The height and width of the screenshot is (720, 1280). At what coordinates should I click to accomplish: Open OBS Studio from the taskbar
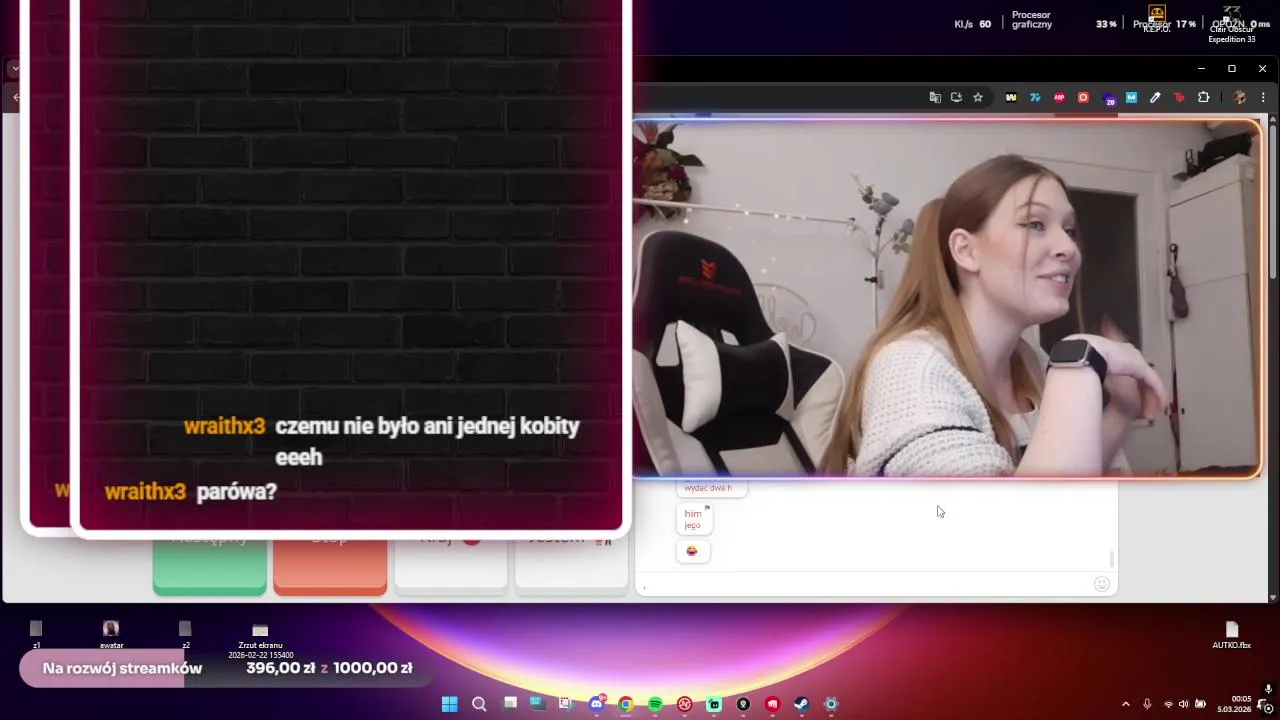tap(743, 704)
